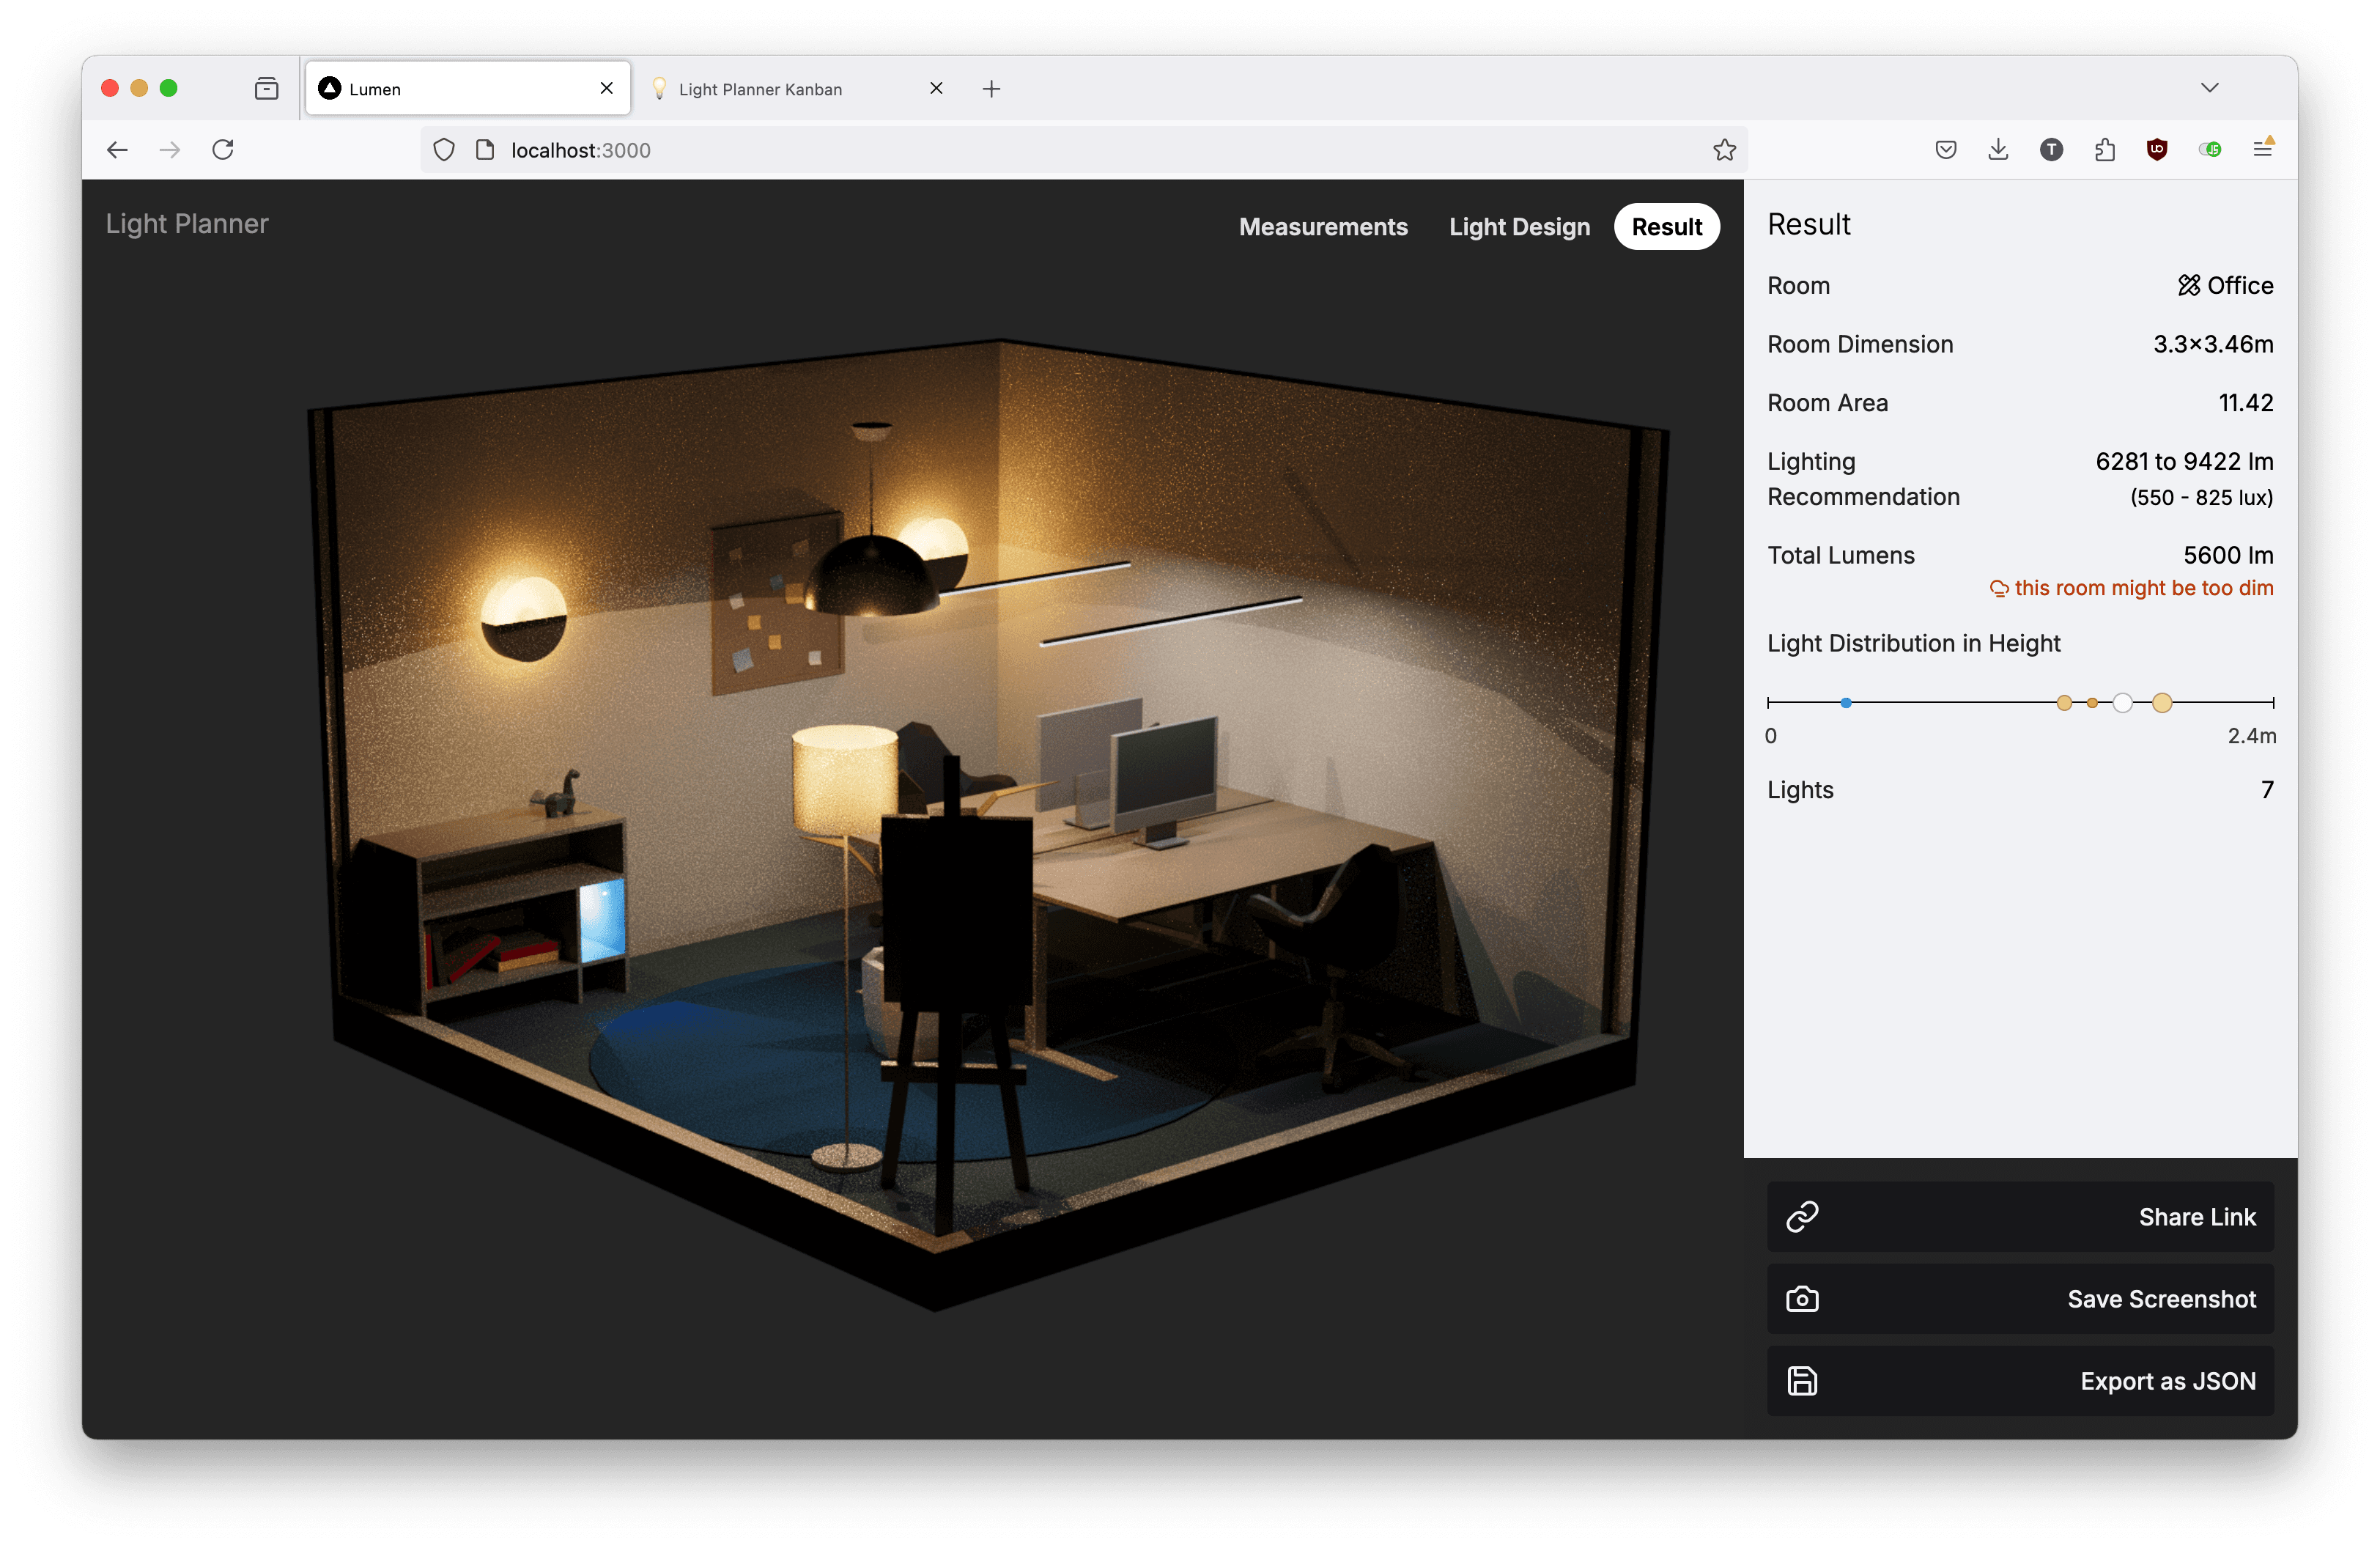Switch to the Measurements step
Screen dimensions: 2380x1548
pyautogui.click(x=1322, y=227)
